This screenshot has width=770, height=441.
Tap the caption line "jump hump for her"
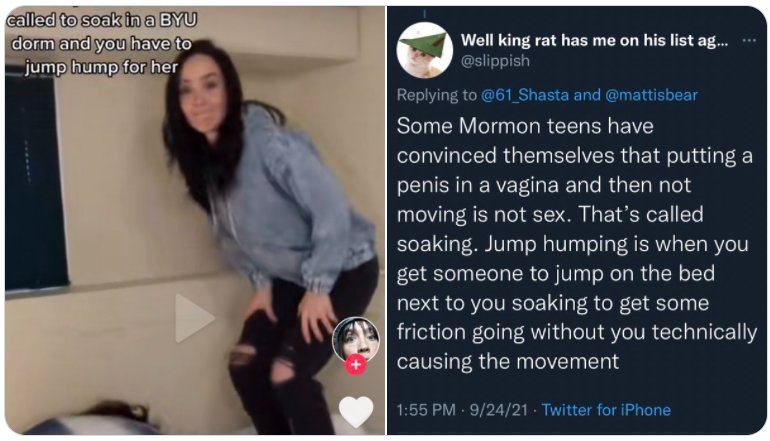(x=101, y=67)
